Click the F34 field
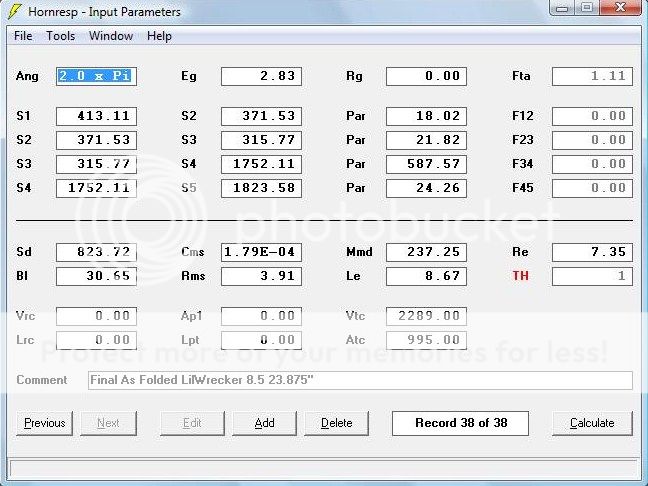Image resolution: width=648 pixels, height=486 pixels. coord(592,164)
